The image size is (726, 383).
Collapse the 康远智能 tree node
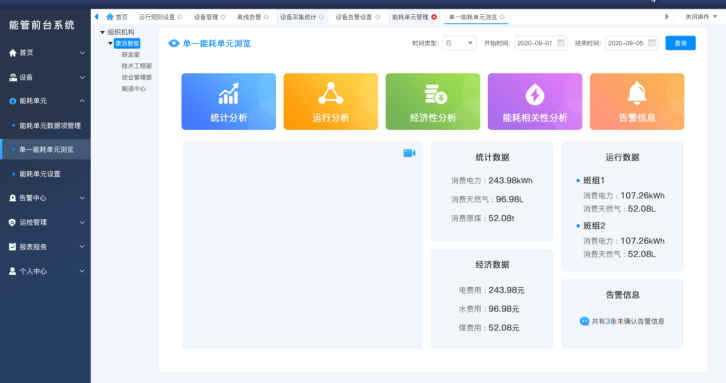[110, 44]
